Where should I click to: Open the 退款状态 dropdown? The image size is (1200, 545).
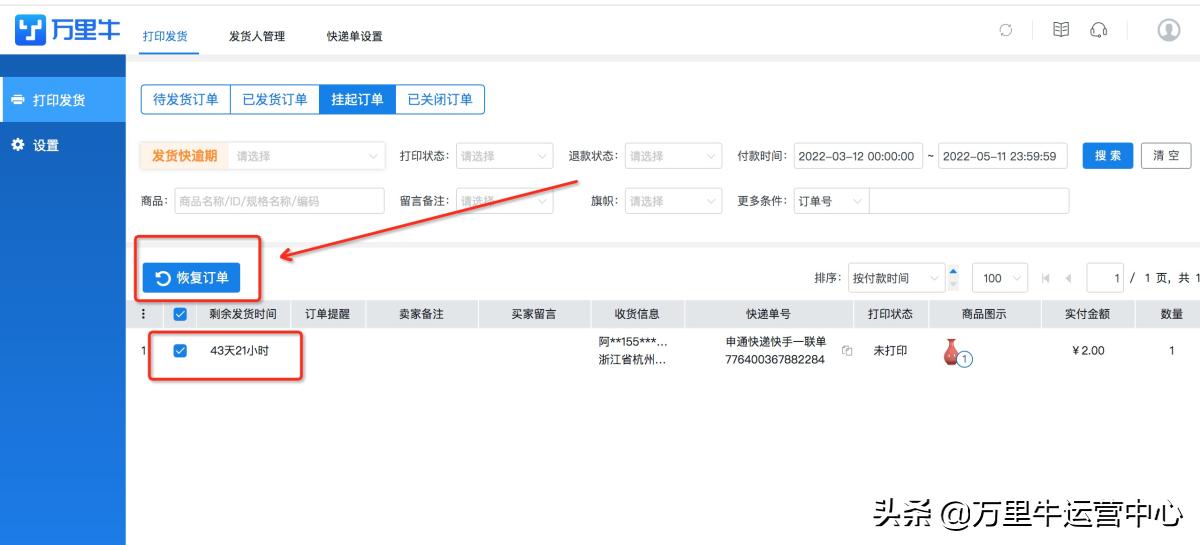pos(673,156)
